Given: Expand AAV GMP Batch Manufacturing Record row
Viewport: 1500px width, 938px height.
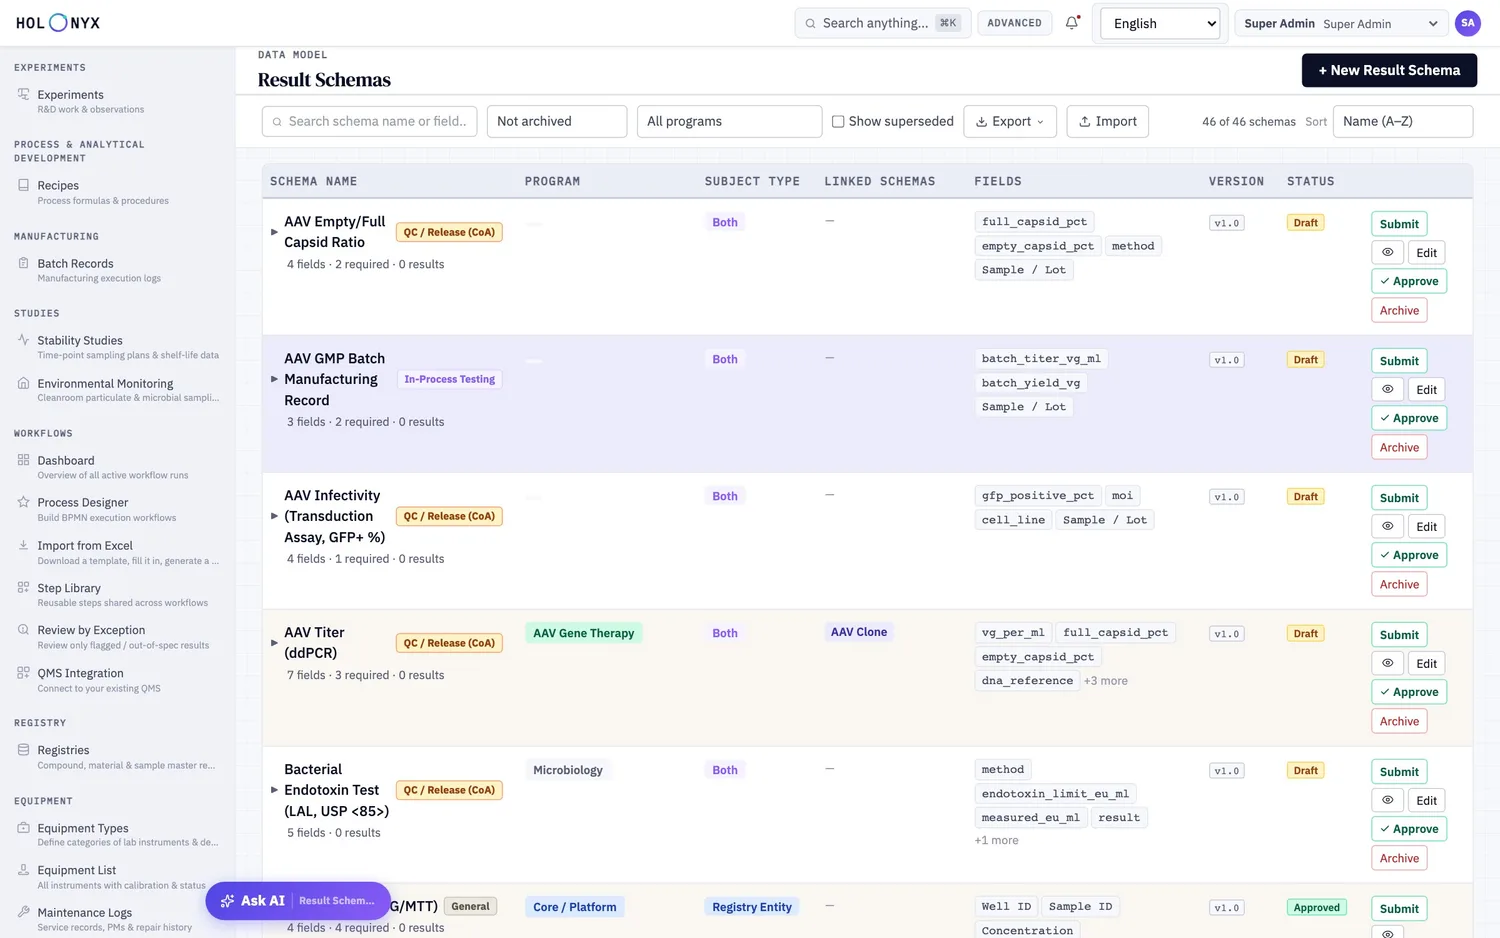Looking at the screenshot, I should (x=275, y=379).
